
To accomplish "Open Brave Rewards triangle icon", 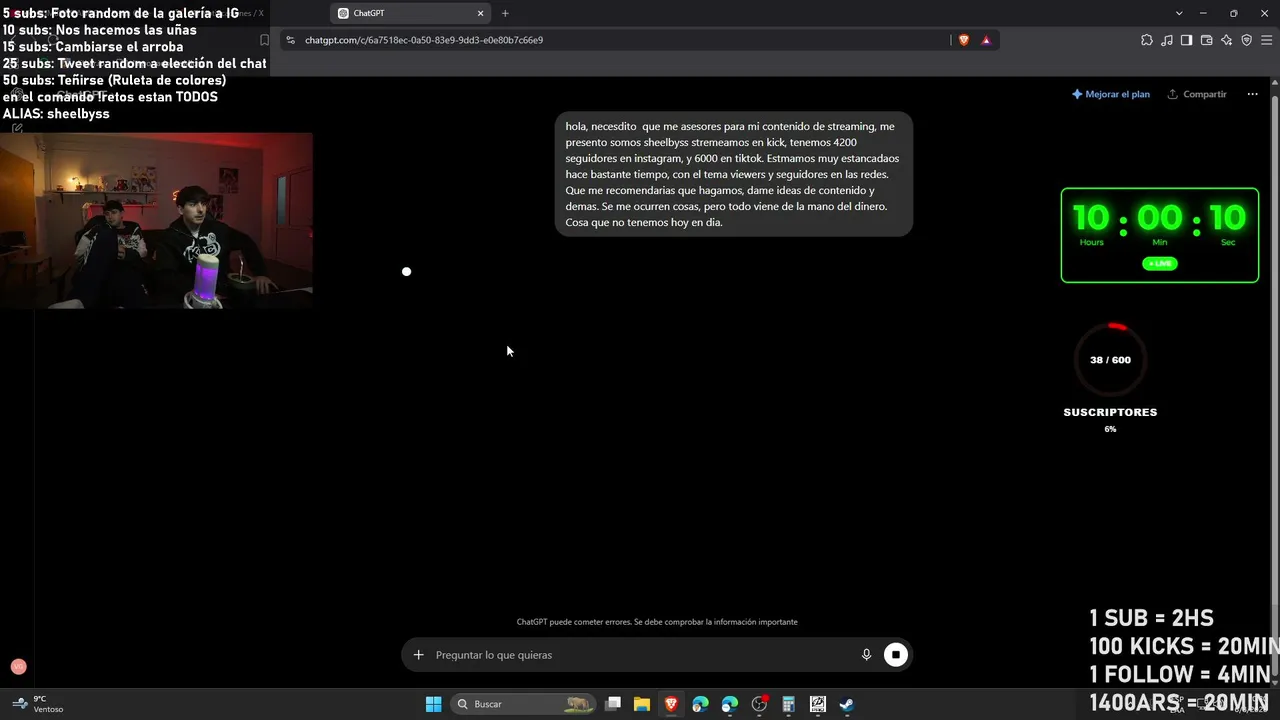I will click(x=986, y=40).
